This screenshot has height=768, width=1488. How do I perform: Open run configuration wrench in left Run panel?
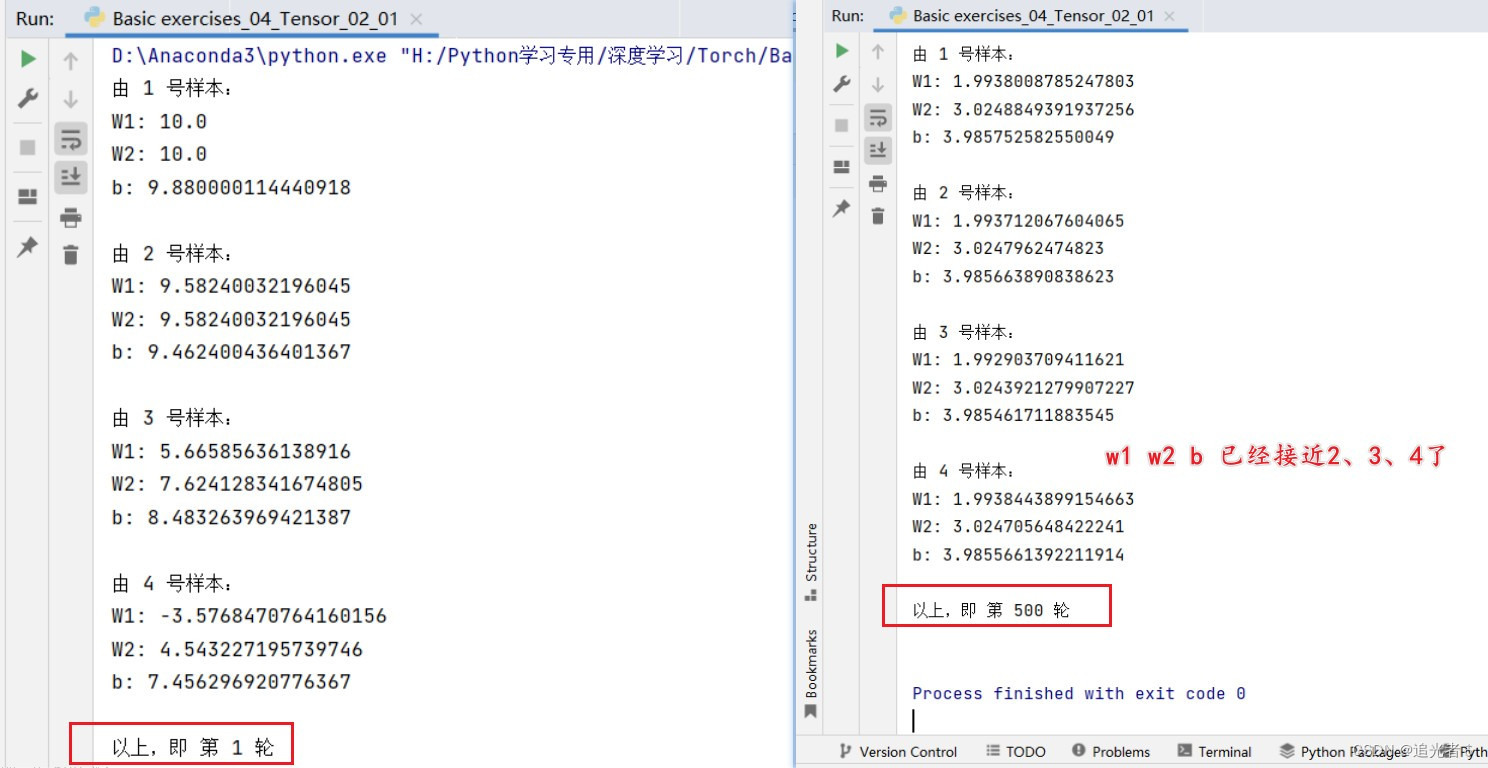(x=28, y=99)
